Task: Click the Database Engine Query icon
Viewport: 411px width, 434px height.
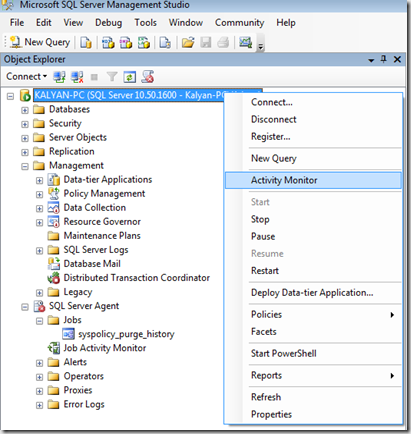Action: pyautogui.click(x=86, y=43)
